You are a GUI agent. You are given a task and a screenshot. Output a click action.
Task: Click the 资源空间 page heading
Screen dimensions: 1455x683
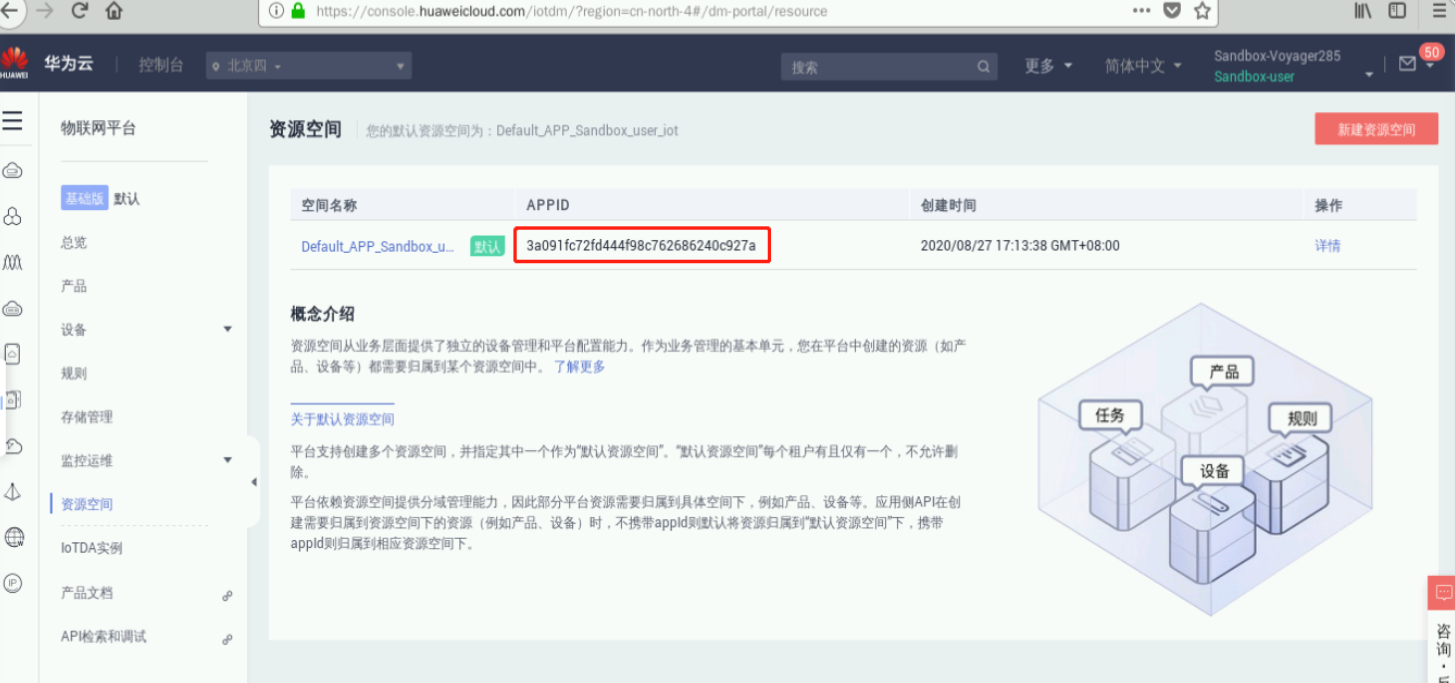305,129
